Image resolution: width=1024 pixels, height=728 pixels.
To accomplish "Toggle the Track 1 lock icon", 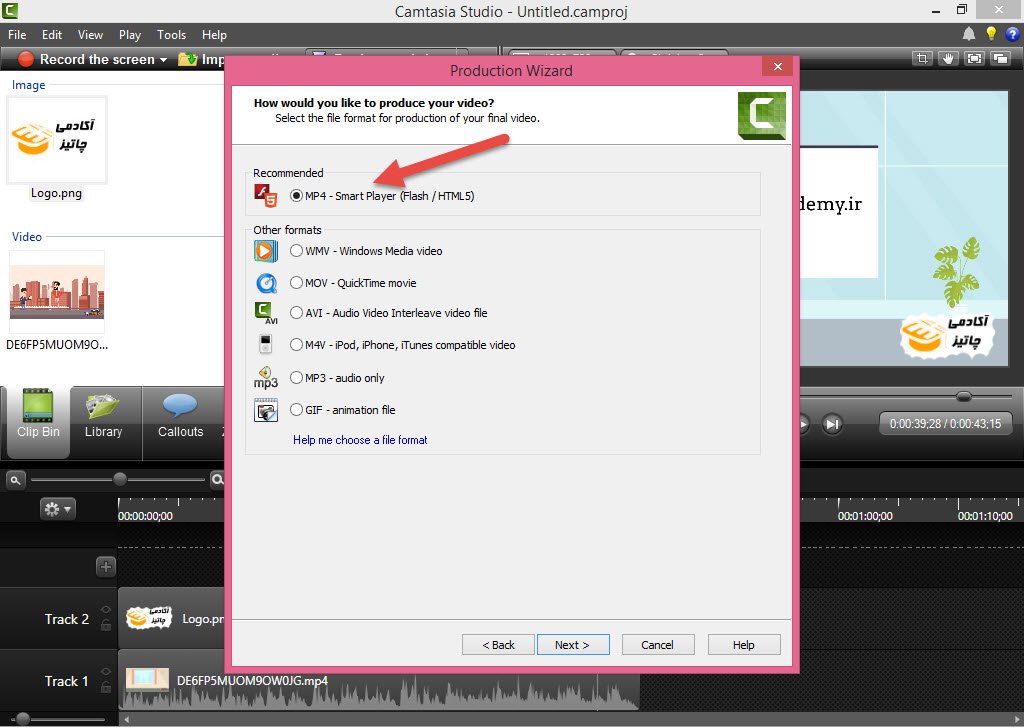I will (106, 686).
